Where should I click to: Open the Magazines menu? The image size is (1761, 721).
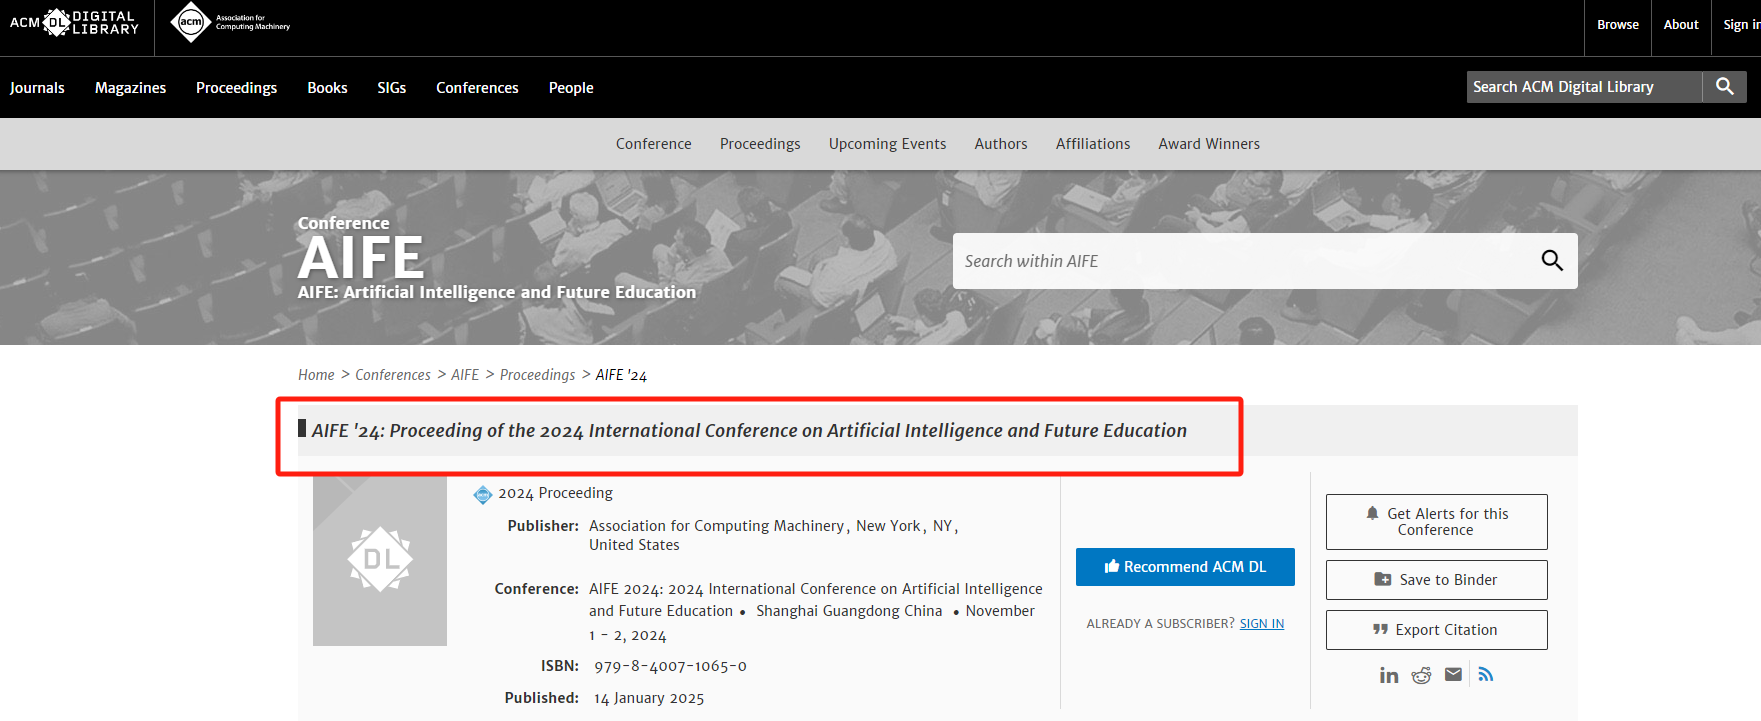click(130, 88)
